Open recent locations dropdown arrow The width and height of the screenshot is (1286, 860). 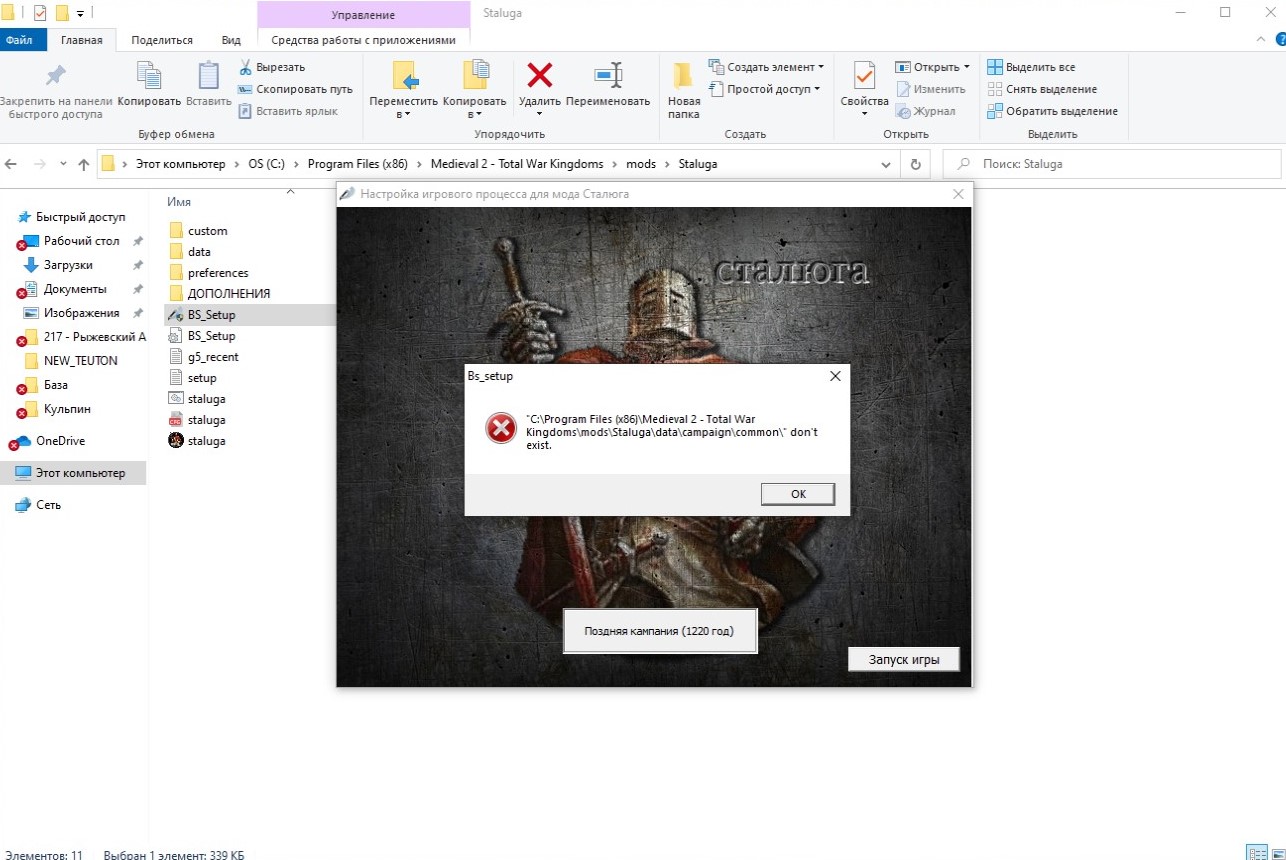coord(62,164)
